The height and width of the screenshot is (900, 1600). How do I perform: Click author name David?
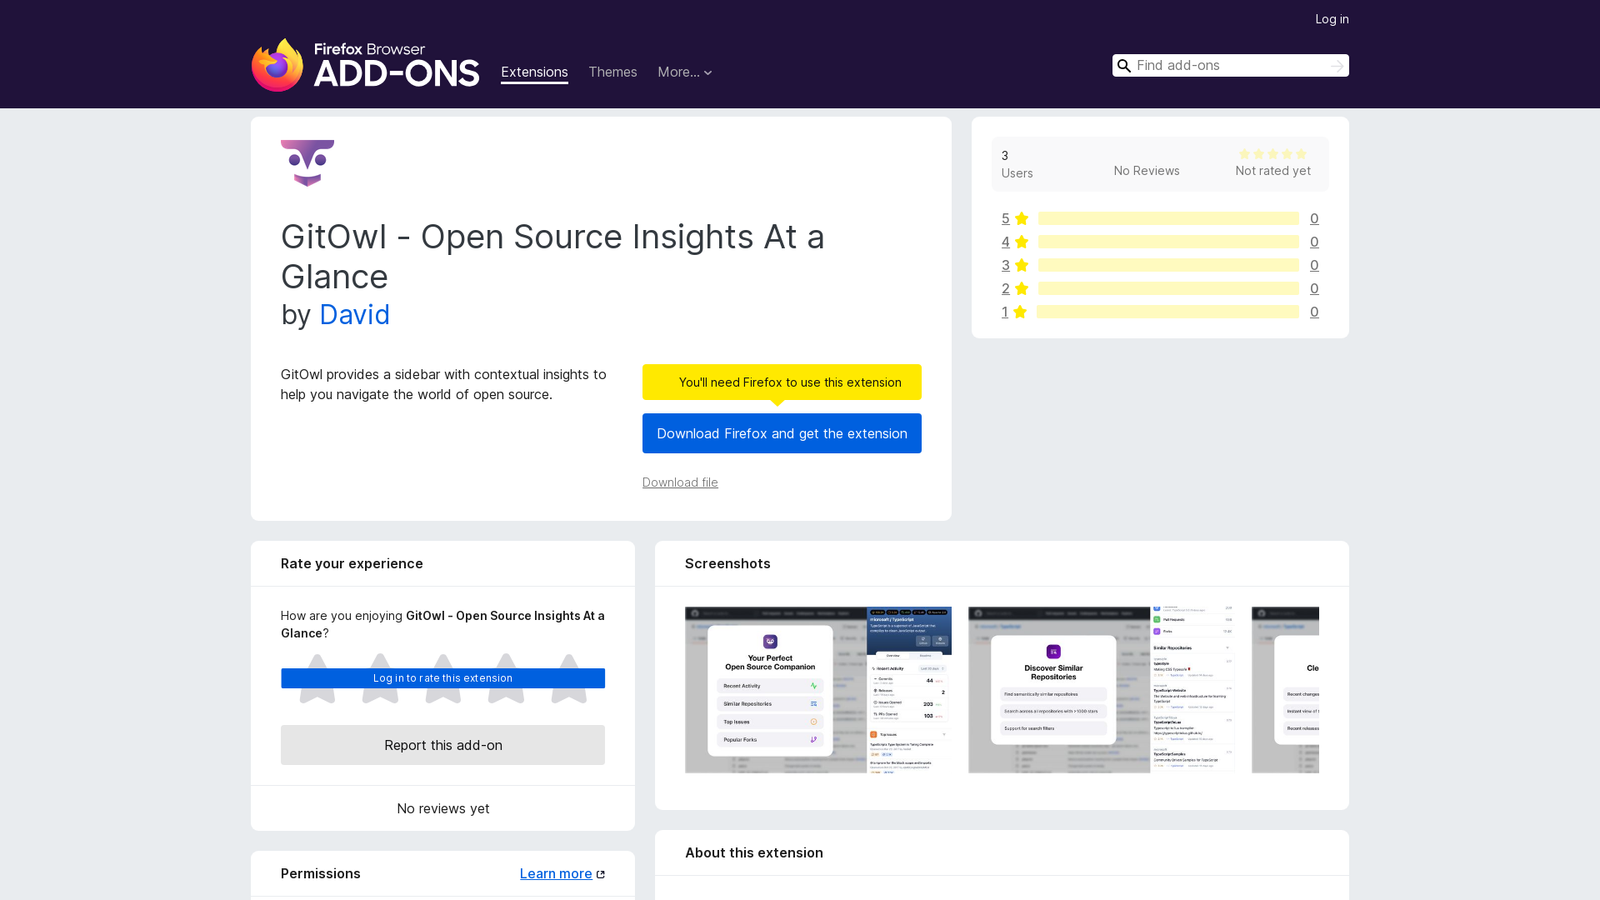[354, 315]
